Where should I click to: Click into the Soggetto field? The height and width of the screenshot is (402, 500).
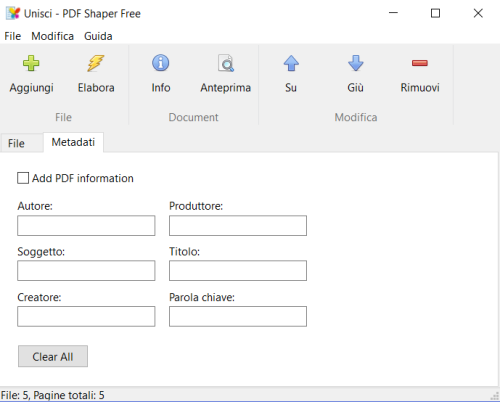click(86, 271)
